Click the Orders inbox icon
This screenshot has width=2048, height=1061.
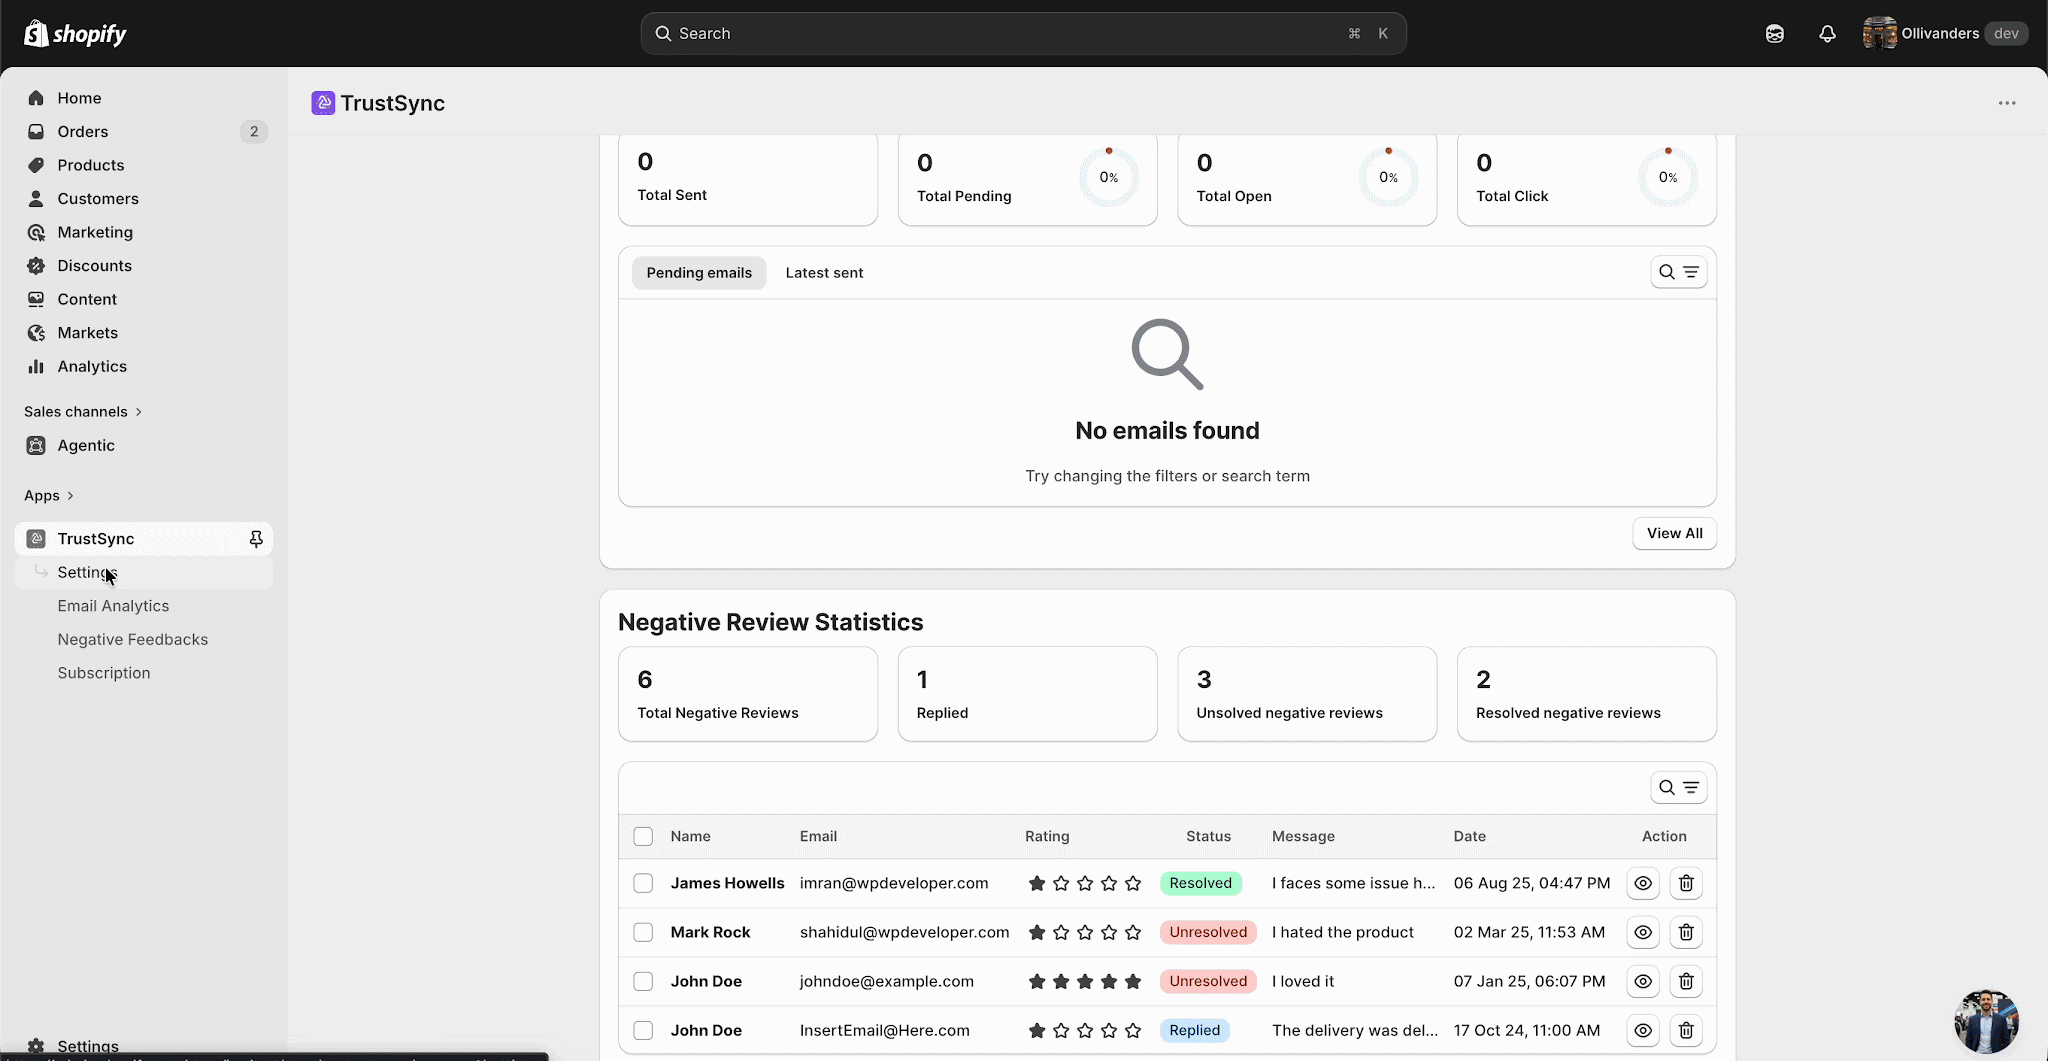click(36, 132)
